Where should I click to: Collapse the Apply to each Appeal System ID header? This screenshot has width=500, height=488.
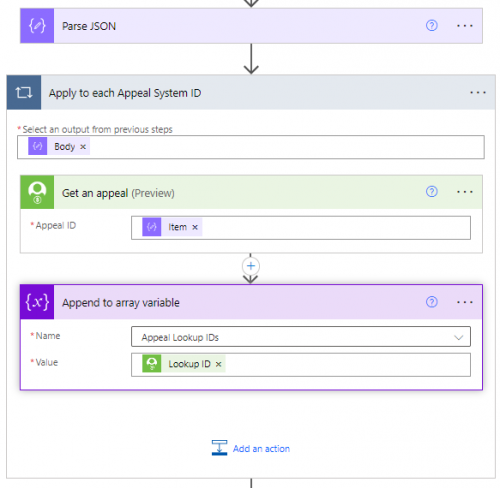point(251,92)
